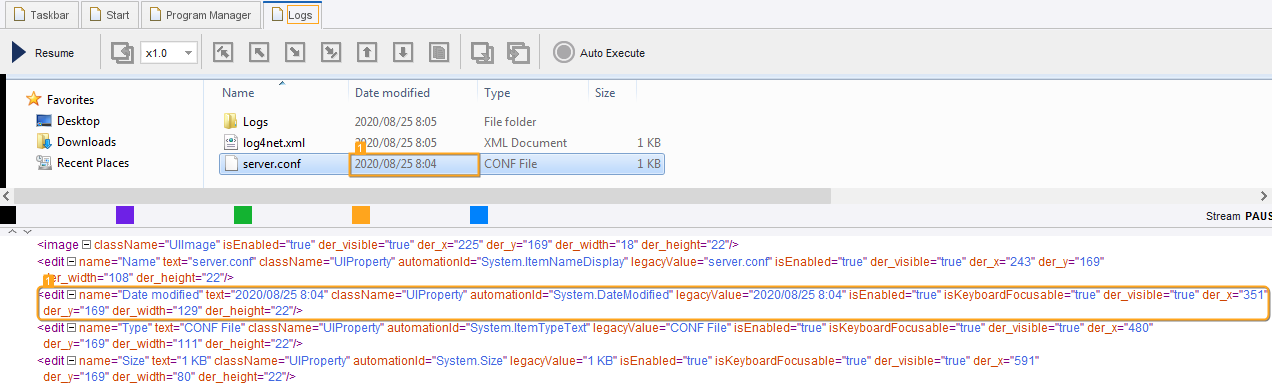This screenshot has height=389, width=1272.
Task: Click the second overlapping-windows toolbar icon
Action: click(518, 53)
